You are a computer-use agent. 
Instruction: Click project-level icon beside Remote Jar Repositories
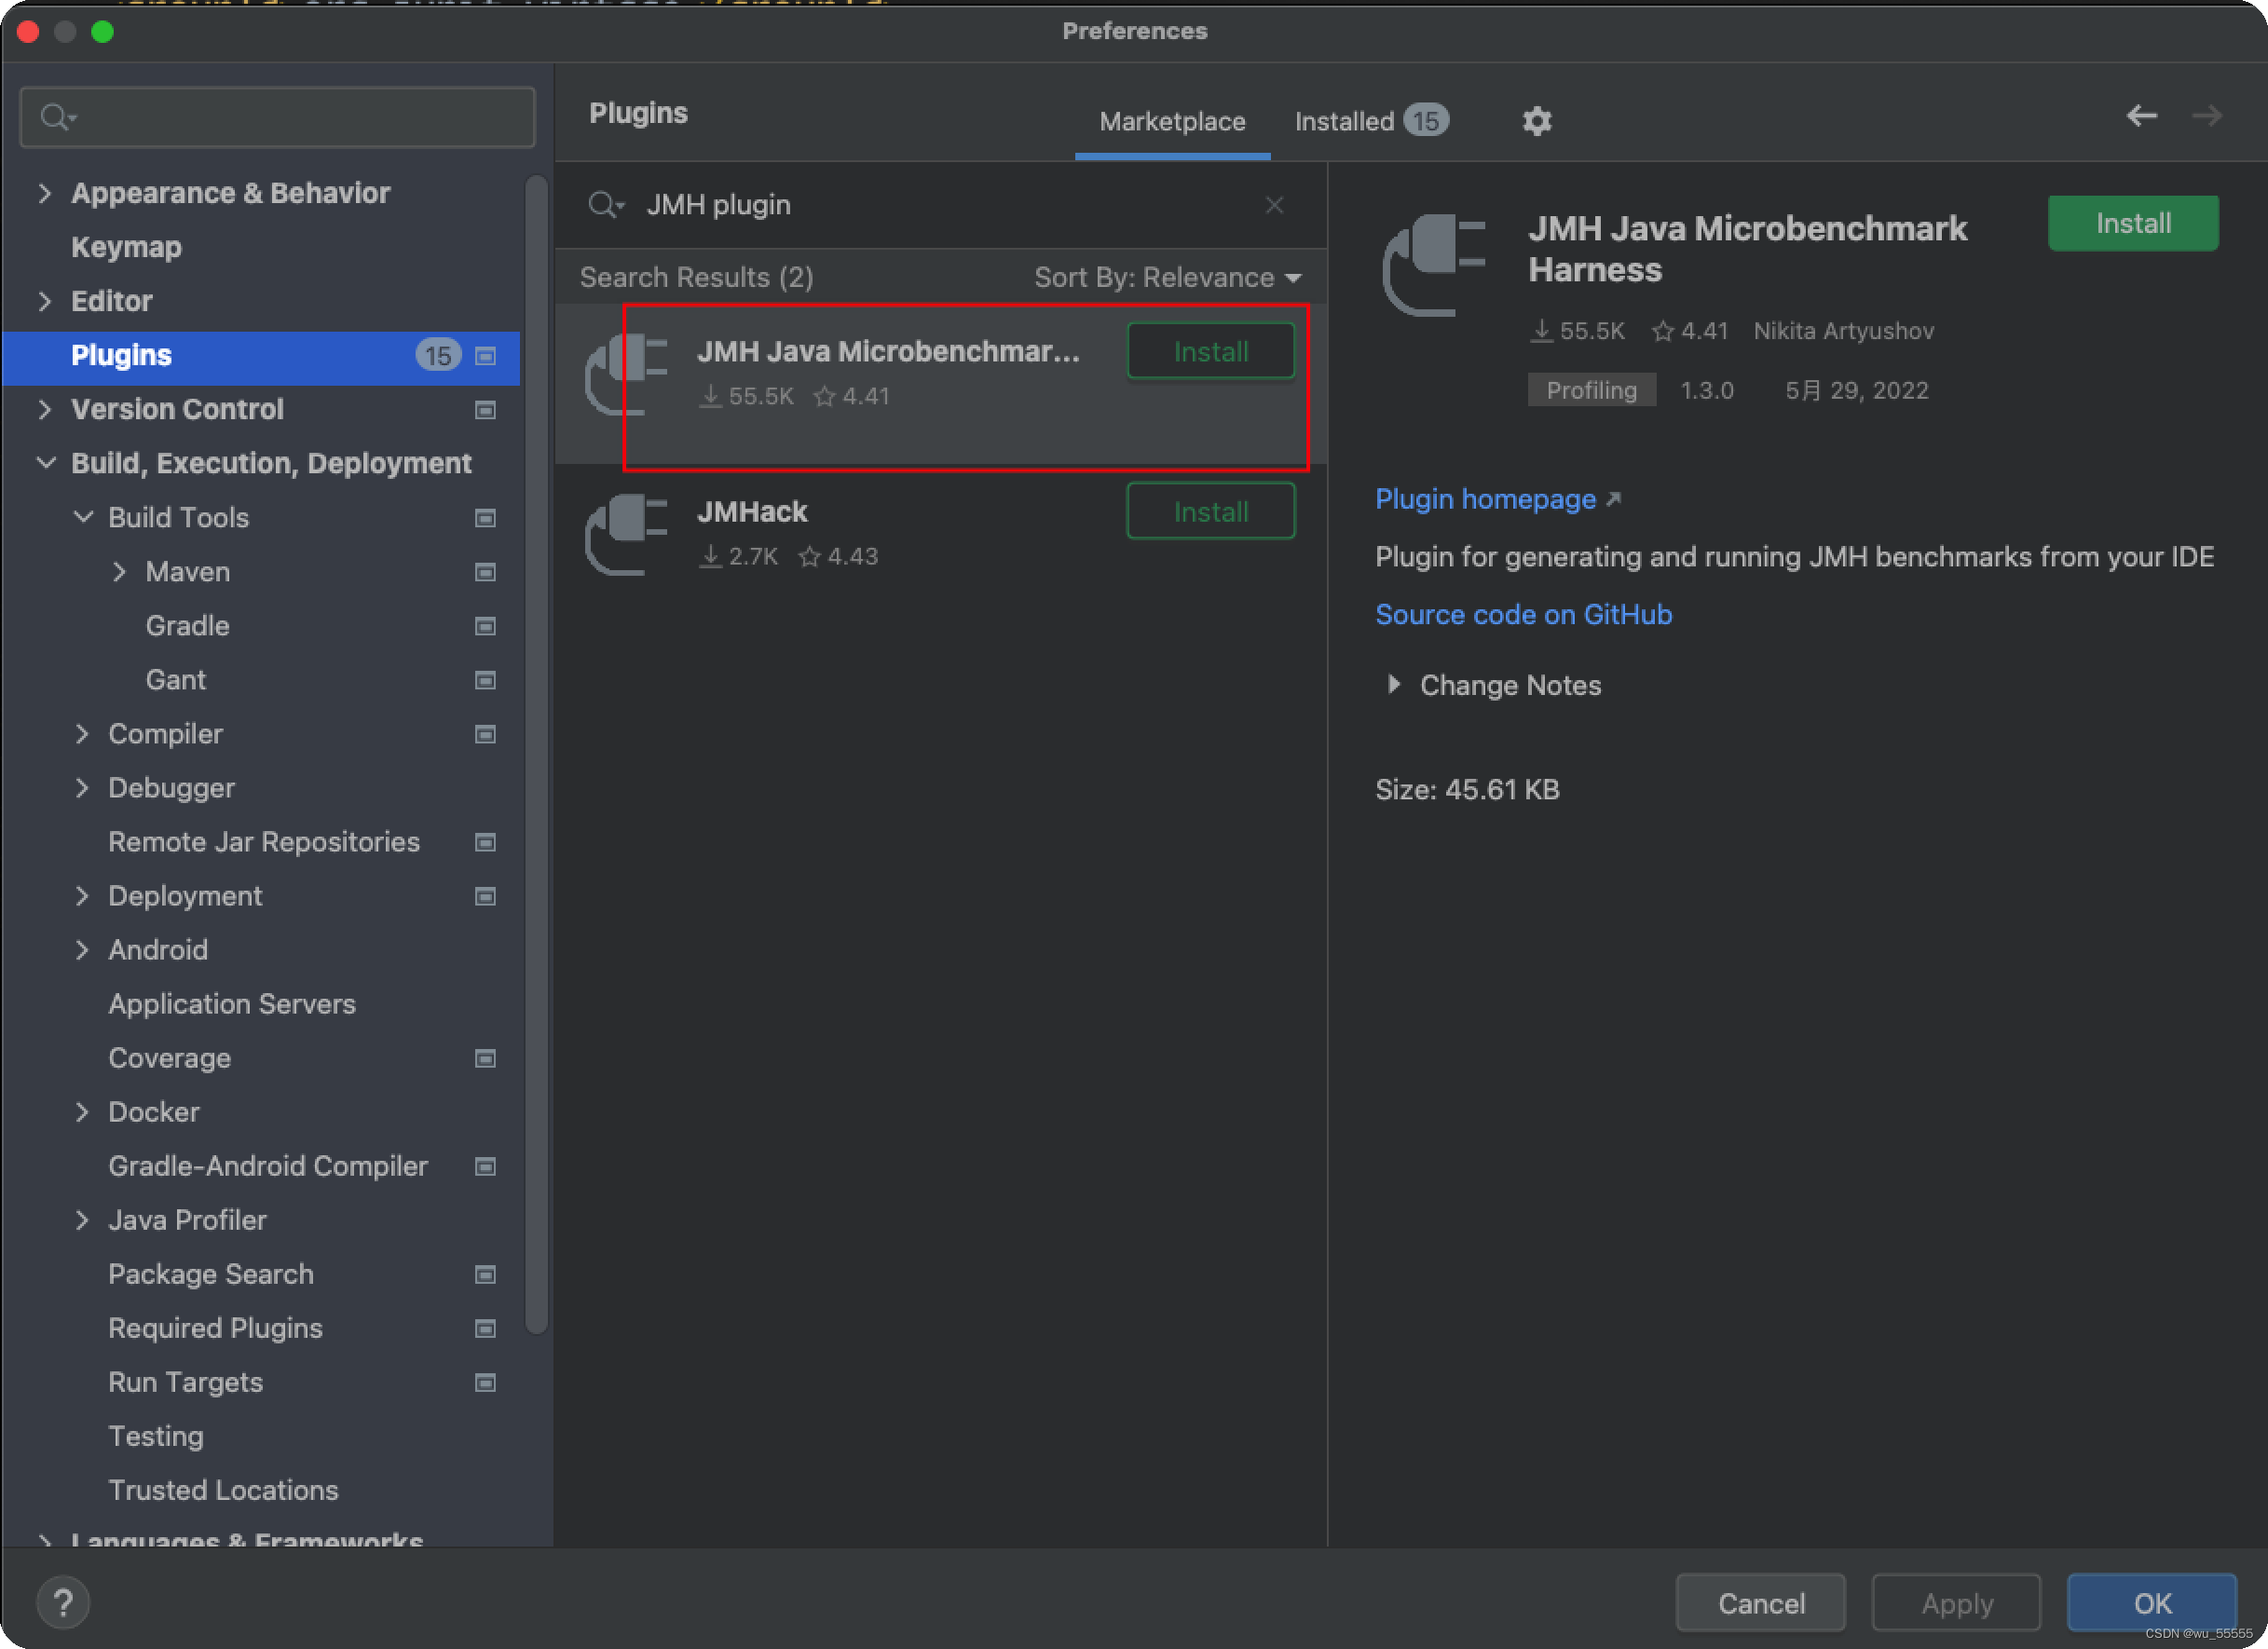485,842
